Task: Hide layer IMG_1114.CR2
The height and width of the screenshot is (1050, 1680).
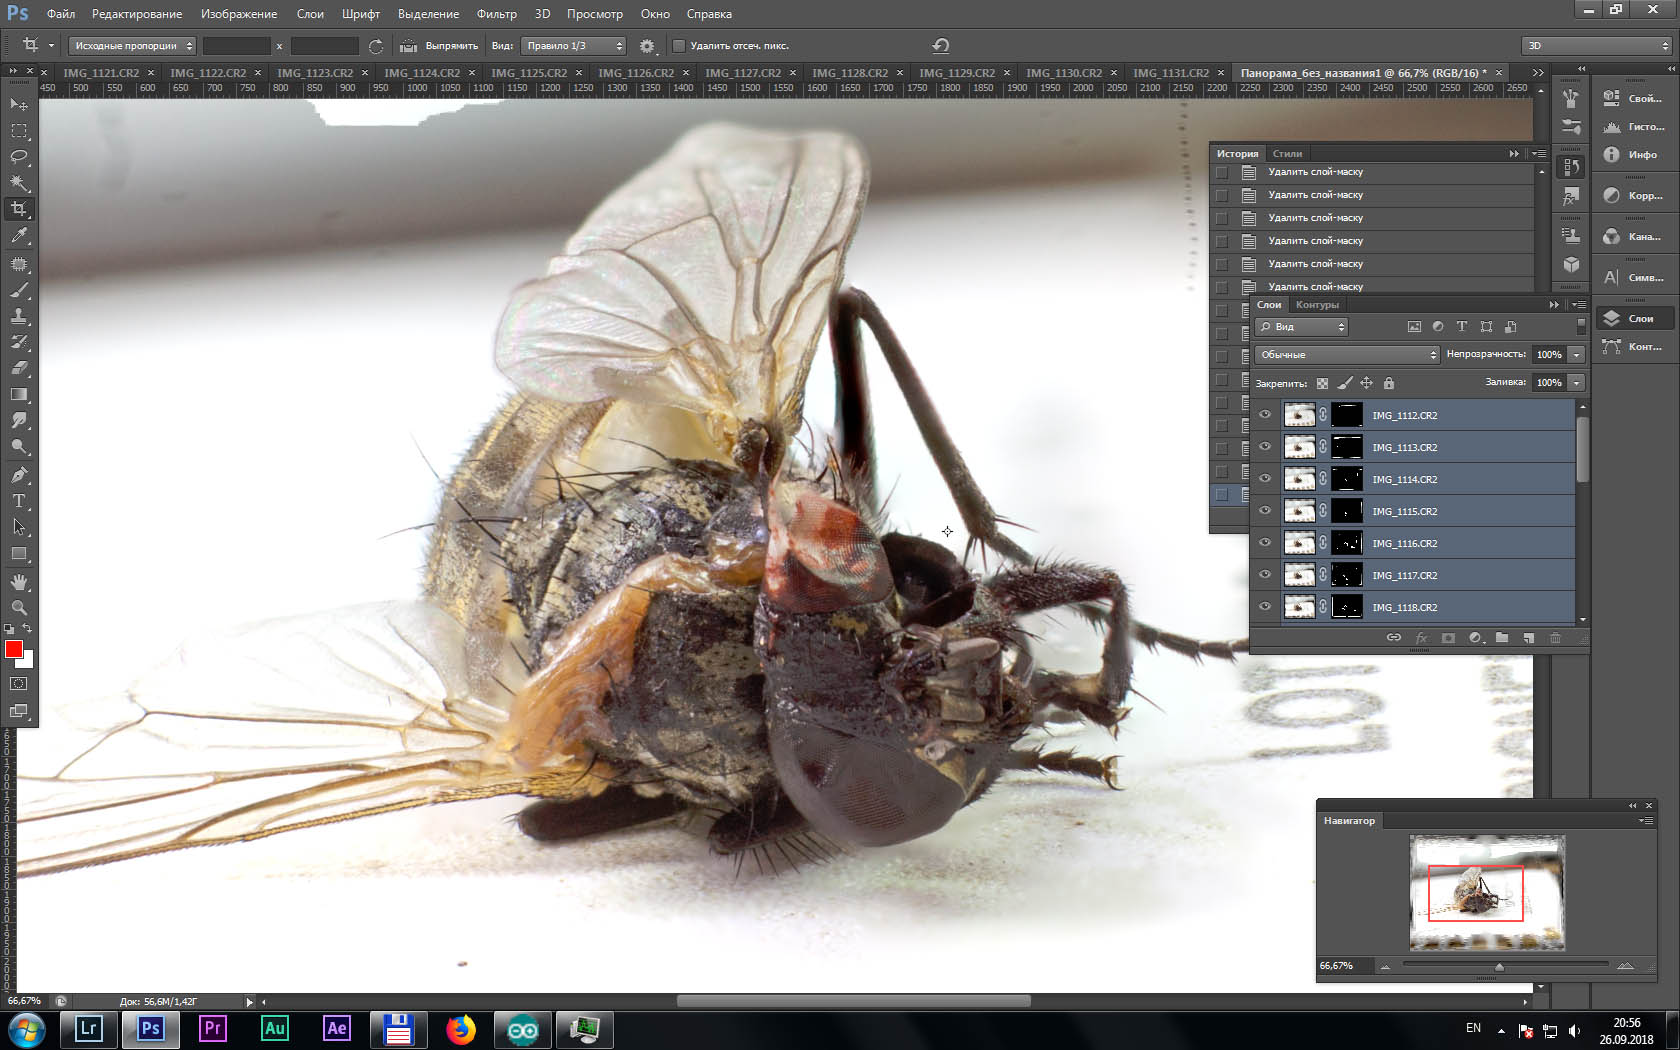Action: pyautogui.click(x=1265, y=479)
